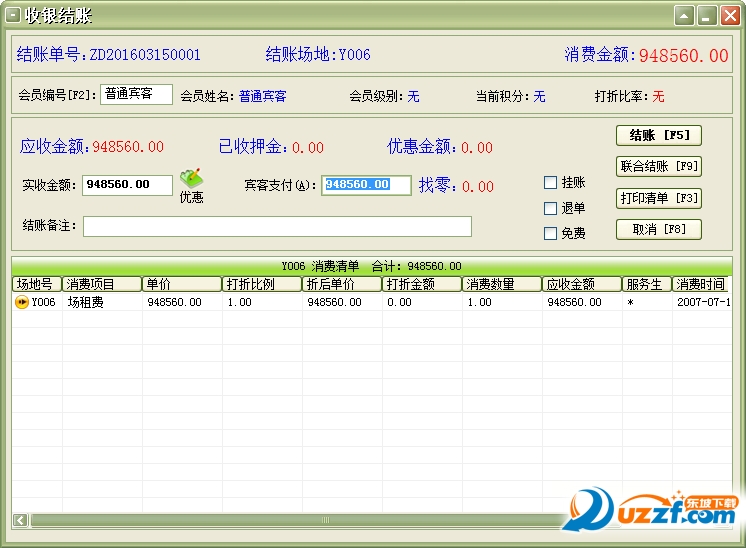This screenshot has height=548, width=746.
Task: Click the 结账场地:Y006 text
Action: pyautogui.click(x=318, y=54)
